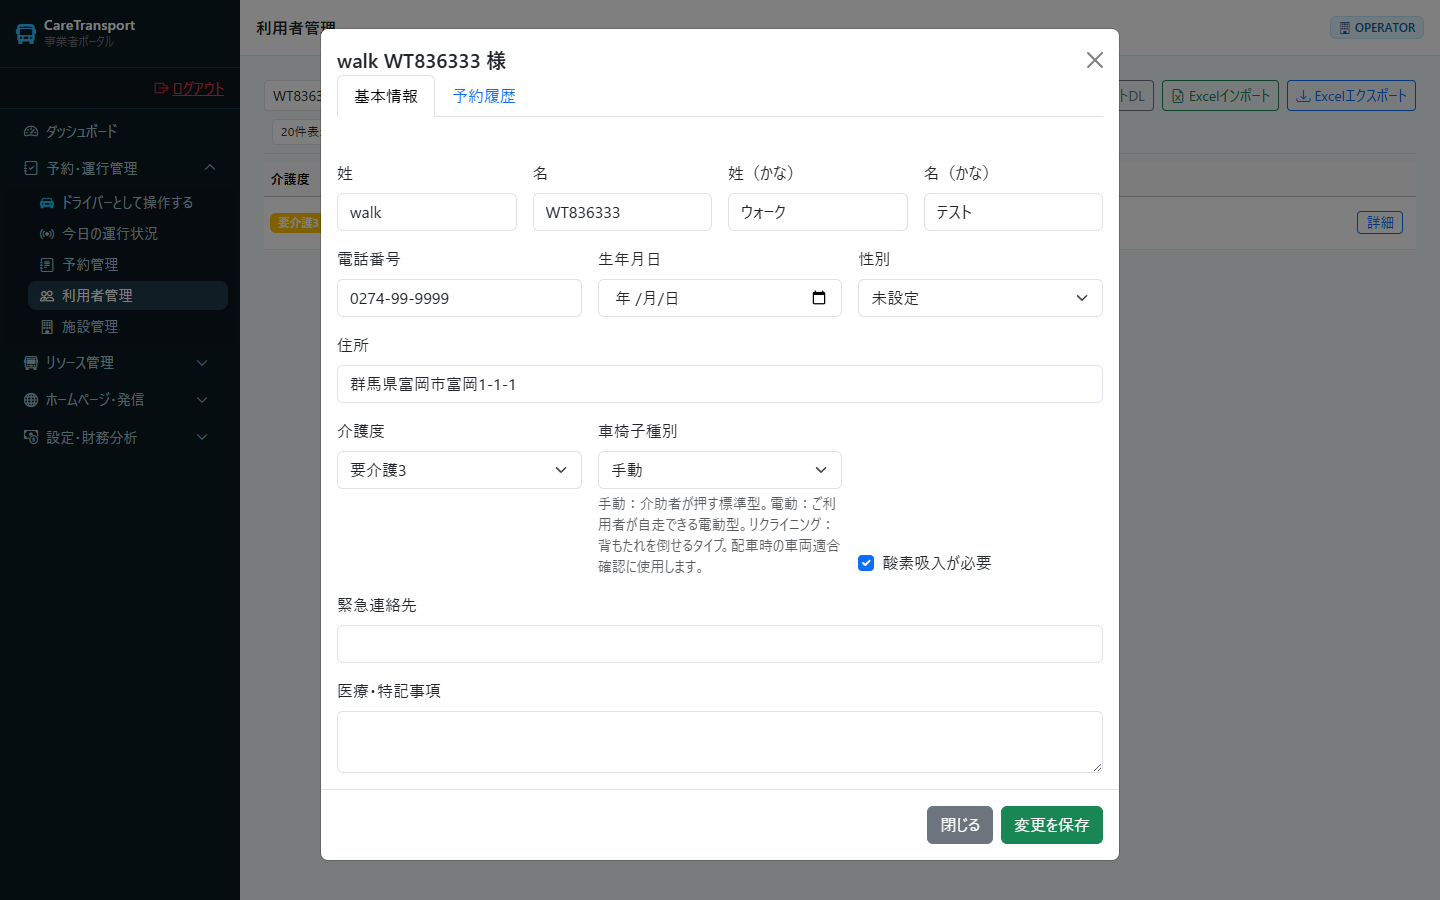Open the 介護度 dropdown
Image resolution: width=1440 pixels, height=900 pixels.
[x=459, y=470]
